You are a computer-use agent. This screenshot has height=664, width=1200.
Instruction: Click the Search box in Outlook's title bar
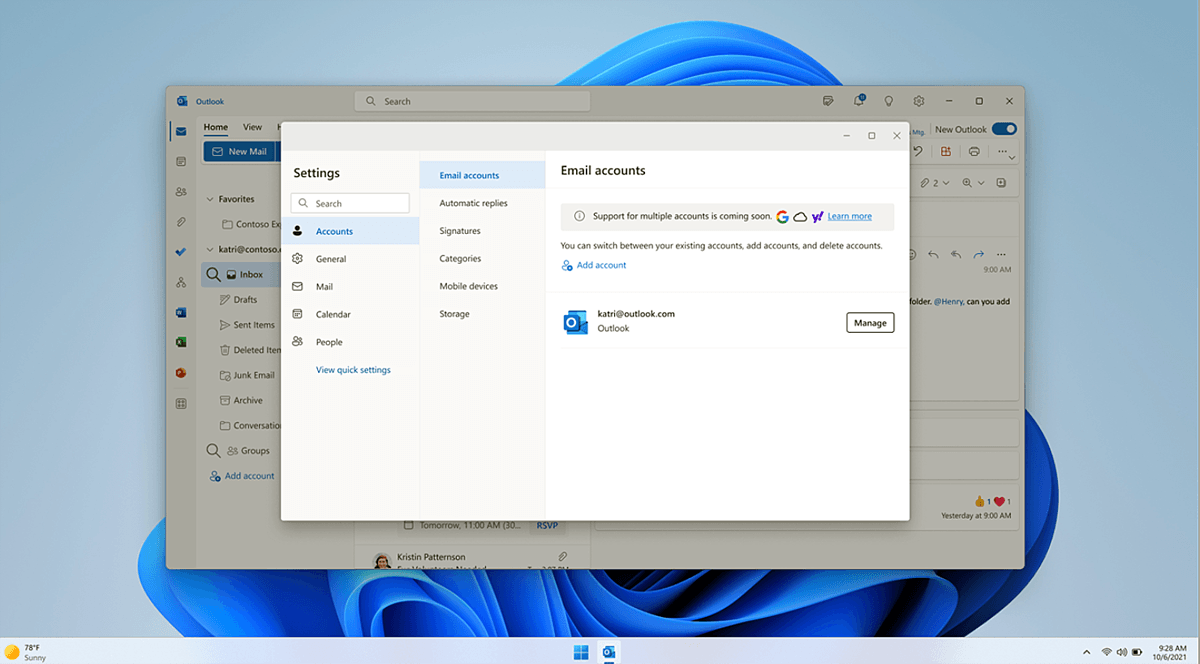click(472, 101)
